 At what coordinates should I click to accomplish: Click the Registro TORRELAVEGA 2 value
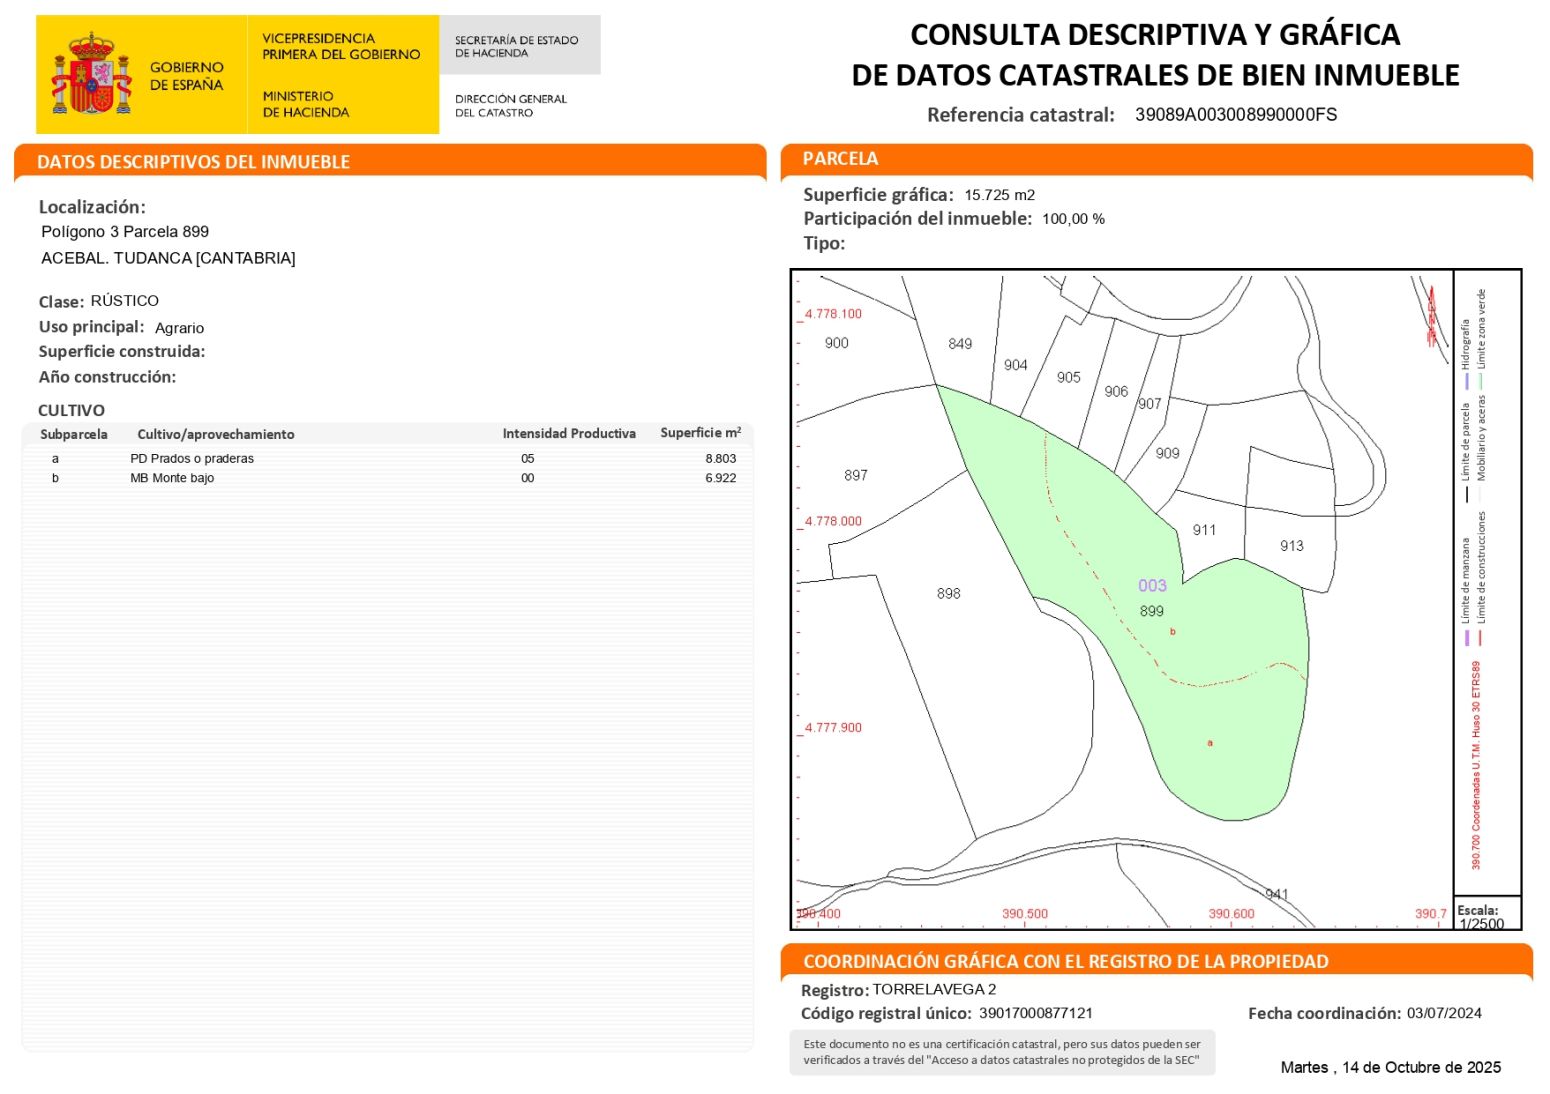click(x=930, y=990)
